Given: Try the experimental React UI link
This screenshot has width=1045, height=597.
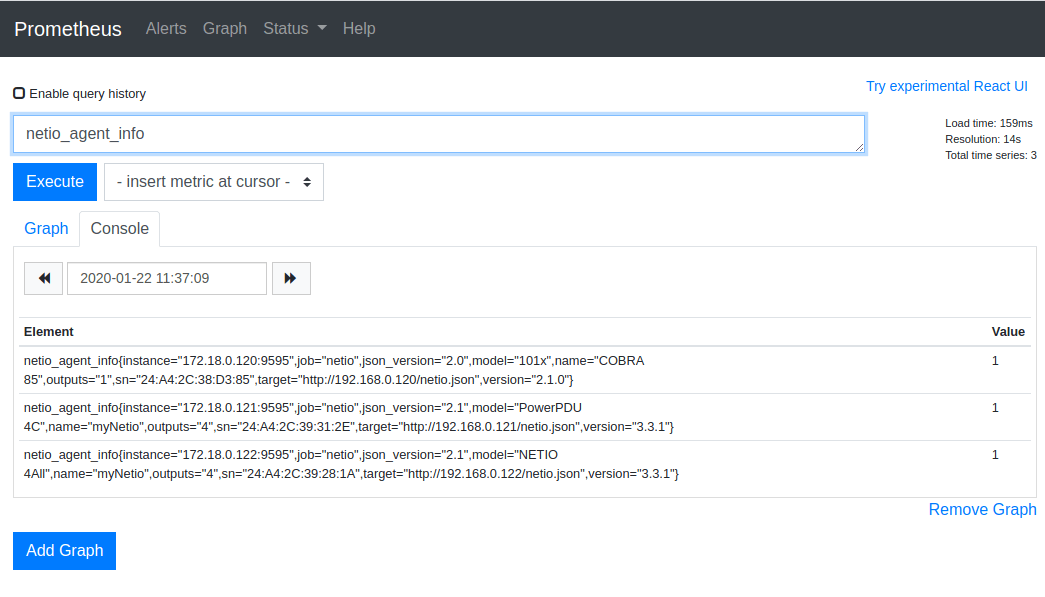Looking at the screenshot, I should point(946,87).
